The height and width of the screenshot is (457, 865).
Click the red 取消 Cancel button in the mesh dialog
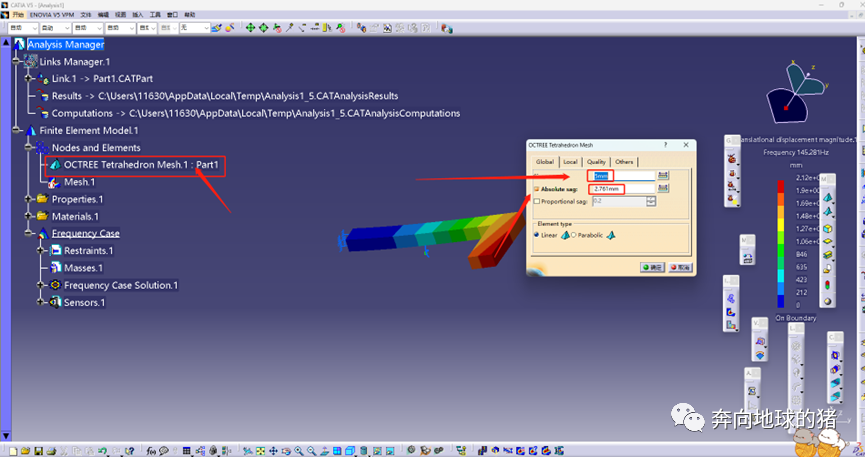[680, 267]
